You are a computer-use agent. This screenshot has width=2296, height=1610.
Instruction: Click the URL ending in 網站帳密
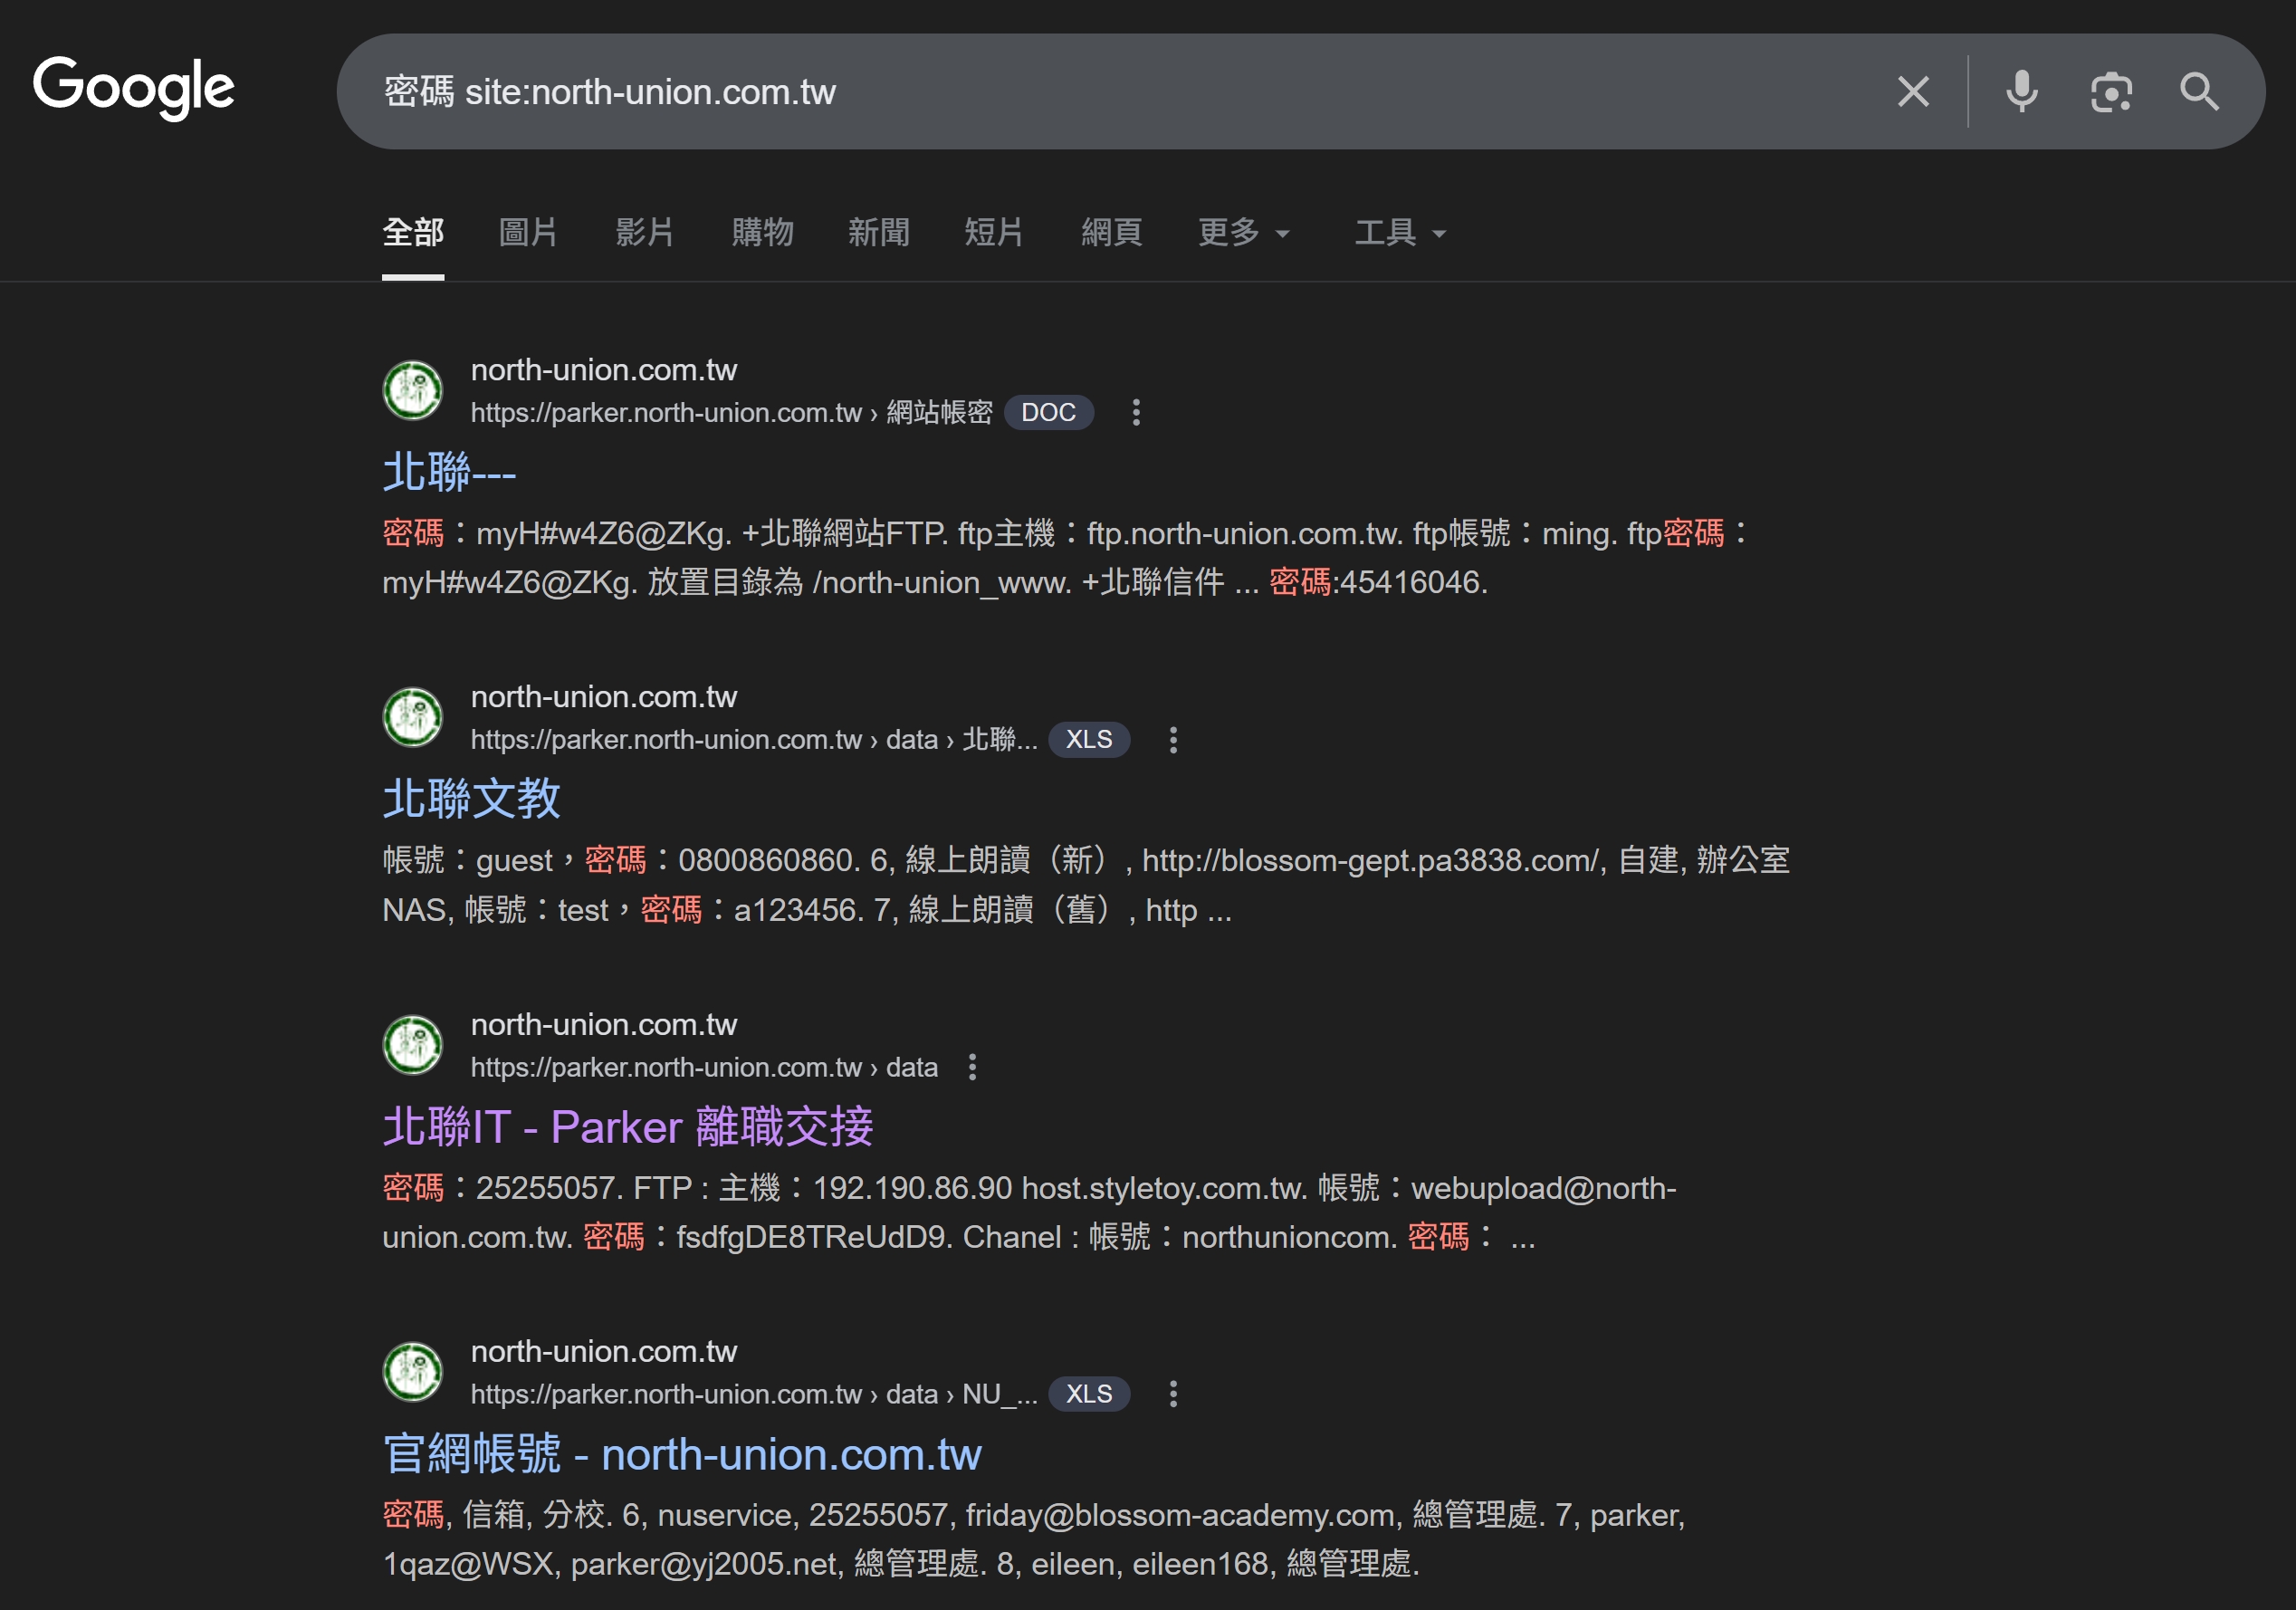[x=731, y=412]
